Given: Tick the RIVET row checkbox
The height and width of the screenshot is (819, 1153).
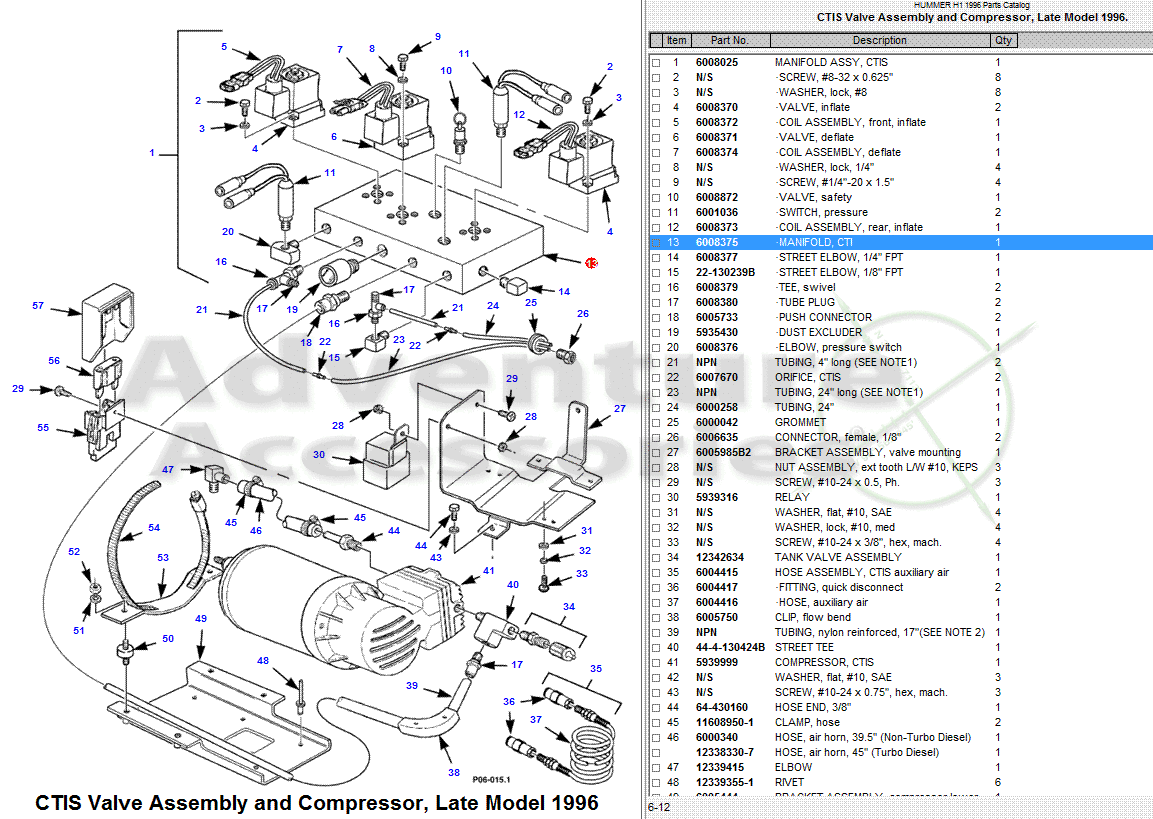Looking at the screenshot, I should point(656,782).
